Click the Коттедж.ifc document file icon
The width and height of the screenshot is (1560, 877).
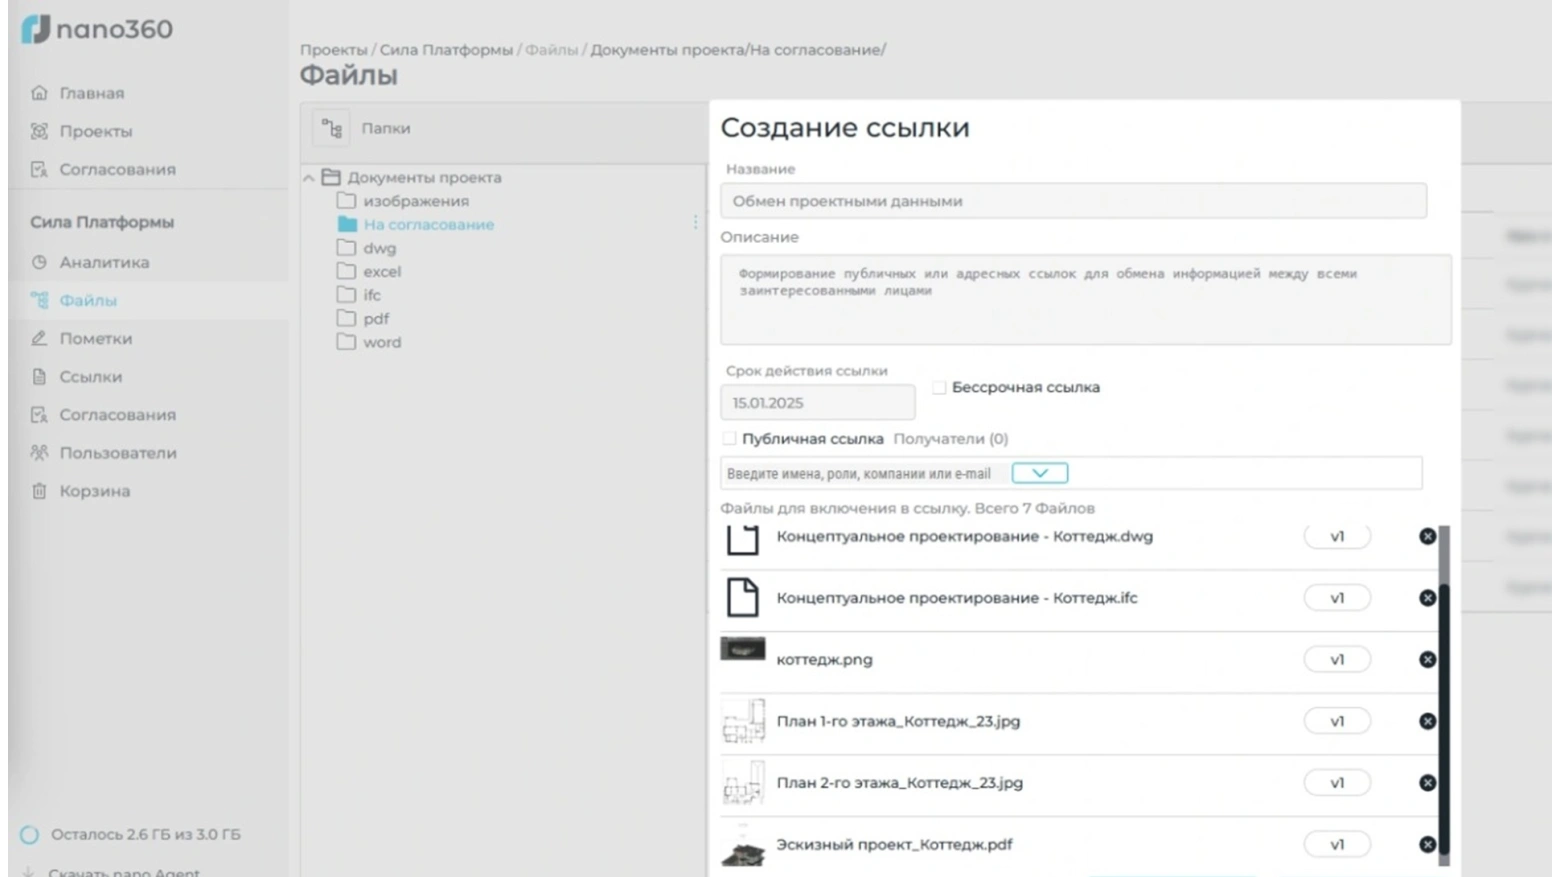click(742, 598)
